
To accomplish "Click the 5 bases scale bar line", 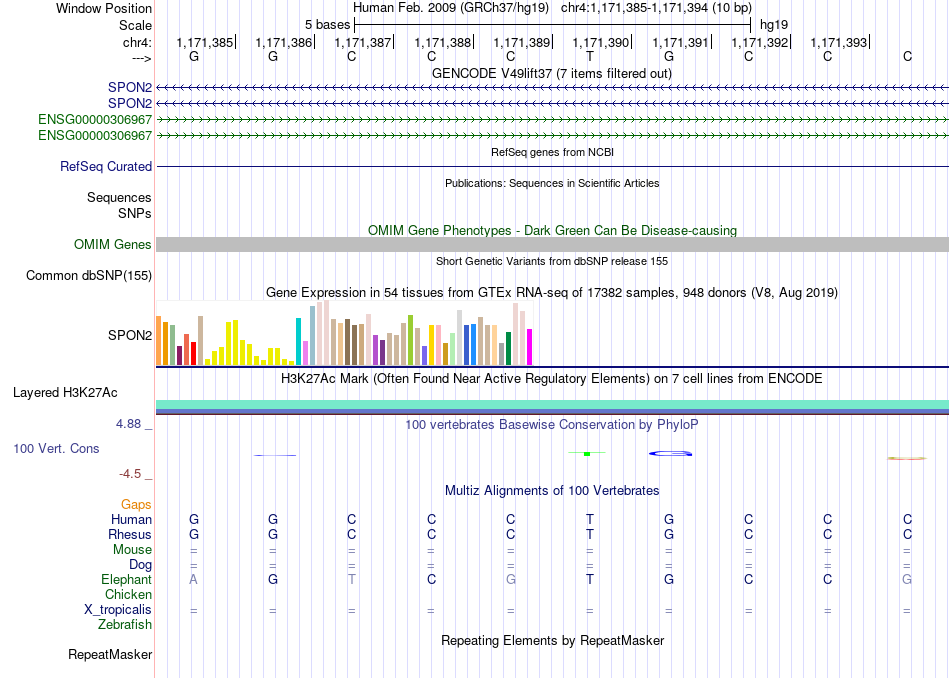I will tap(553, 25).
